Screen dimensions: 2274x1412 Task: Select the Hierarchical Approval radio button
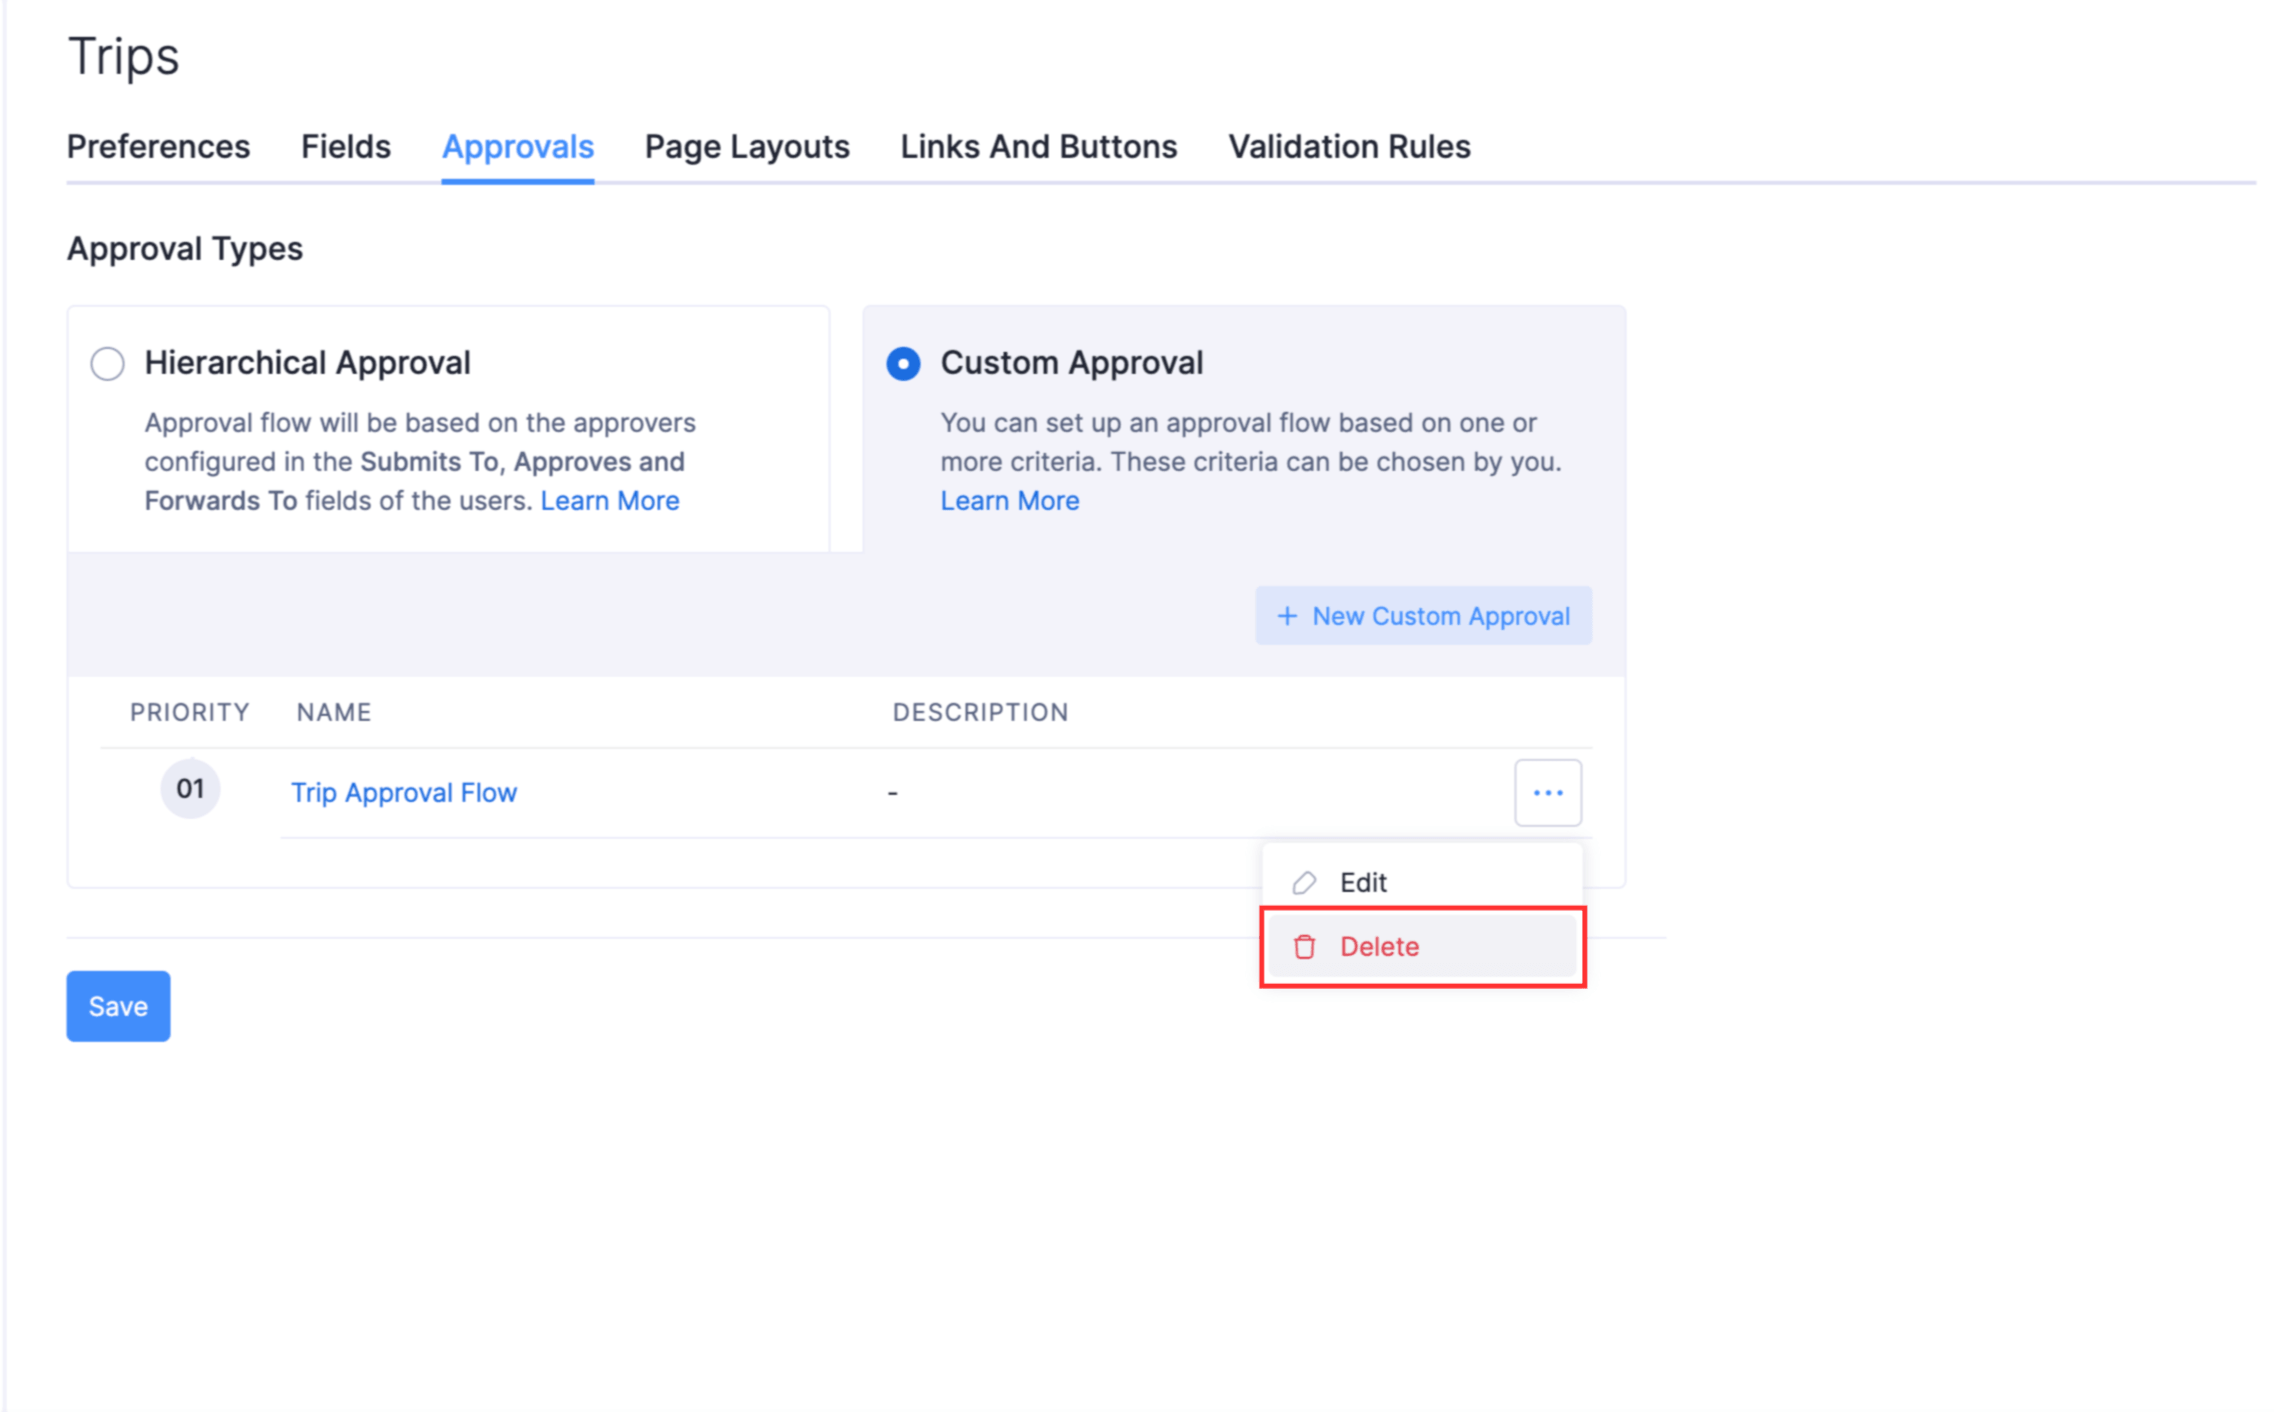pyautogui.click(x=108, y=363)
